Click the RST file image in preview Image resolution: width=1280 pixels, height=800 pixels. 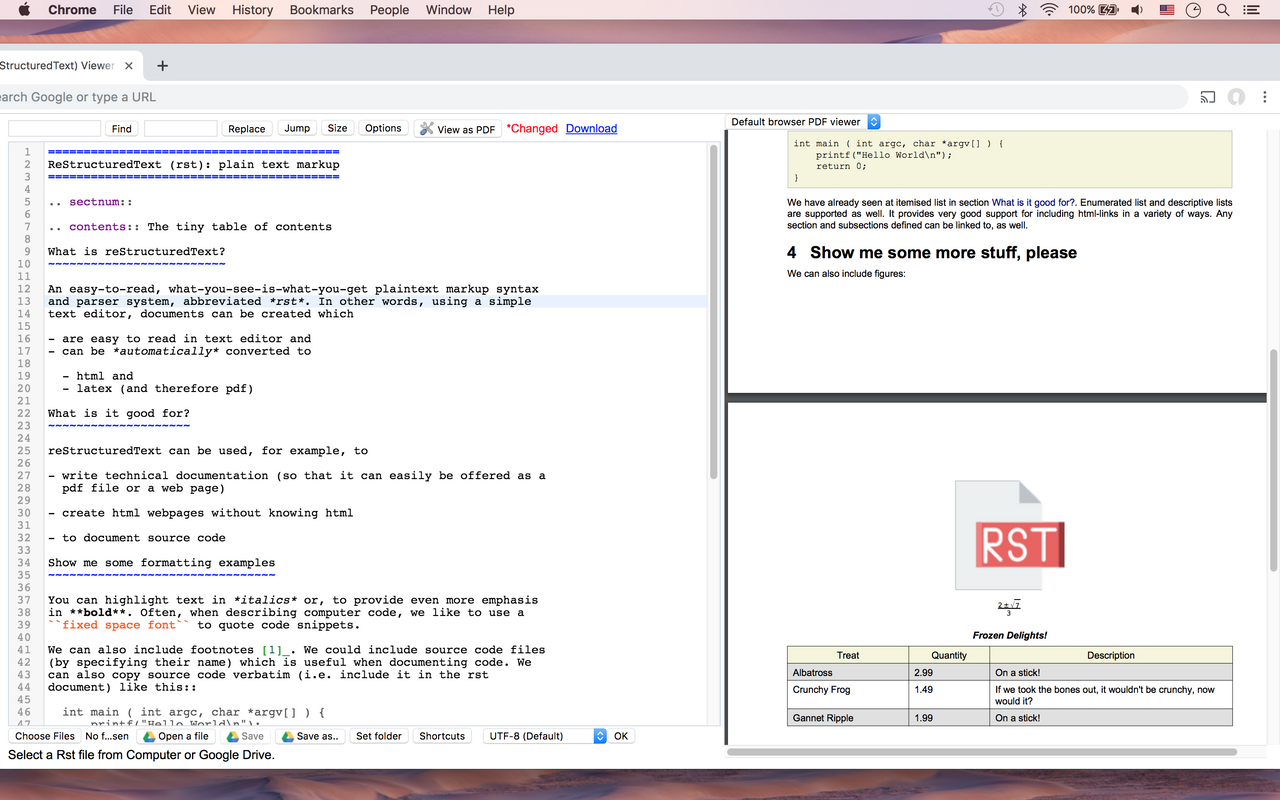tap(1009, 536)
